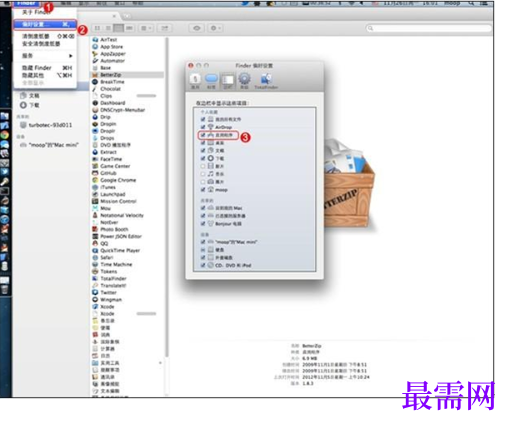
Task: Switch to 通用 preferences tab
Action: (195, 81)
